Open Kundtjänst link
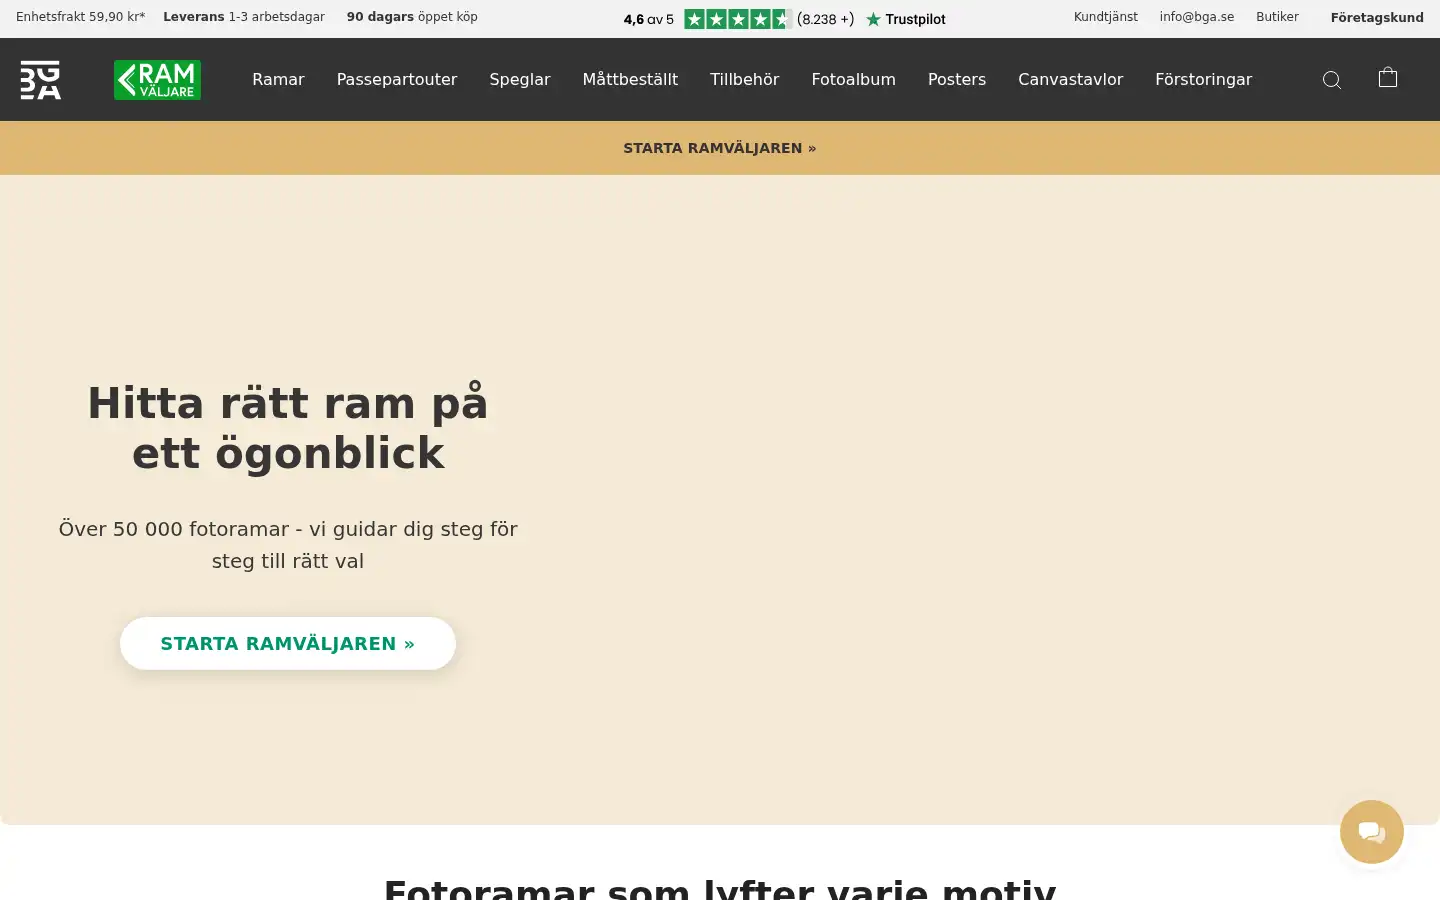 click(1106, 17)
